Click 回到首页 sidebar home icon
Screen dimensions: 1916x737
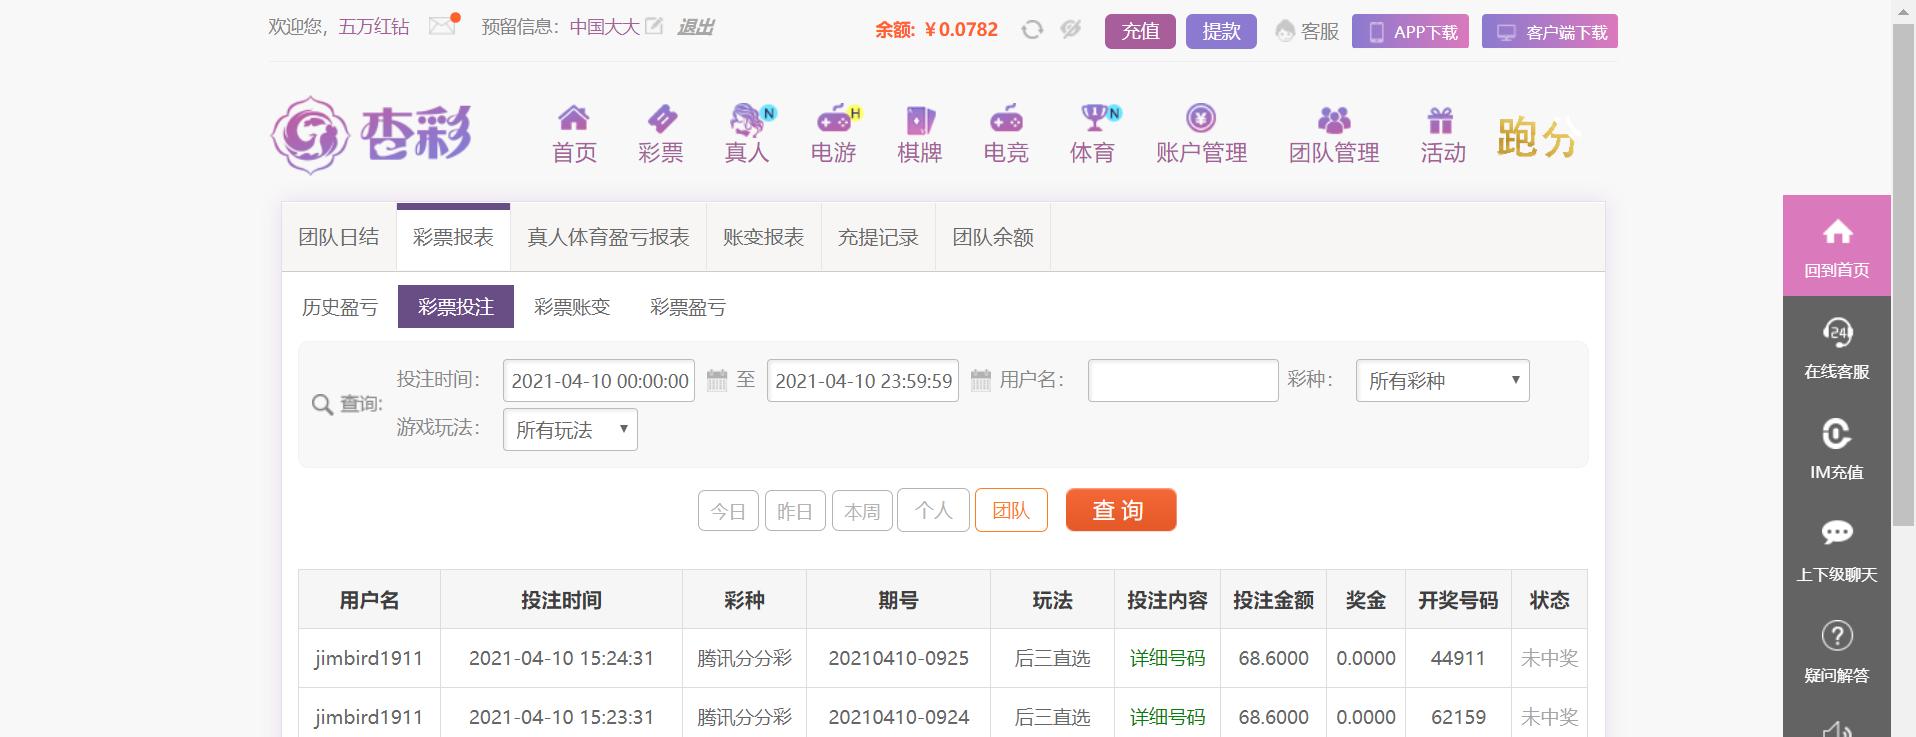[x=1837, y=246]
